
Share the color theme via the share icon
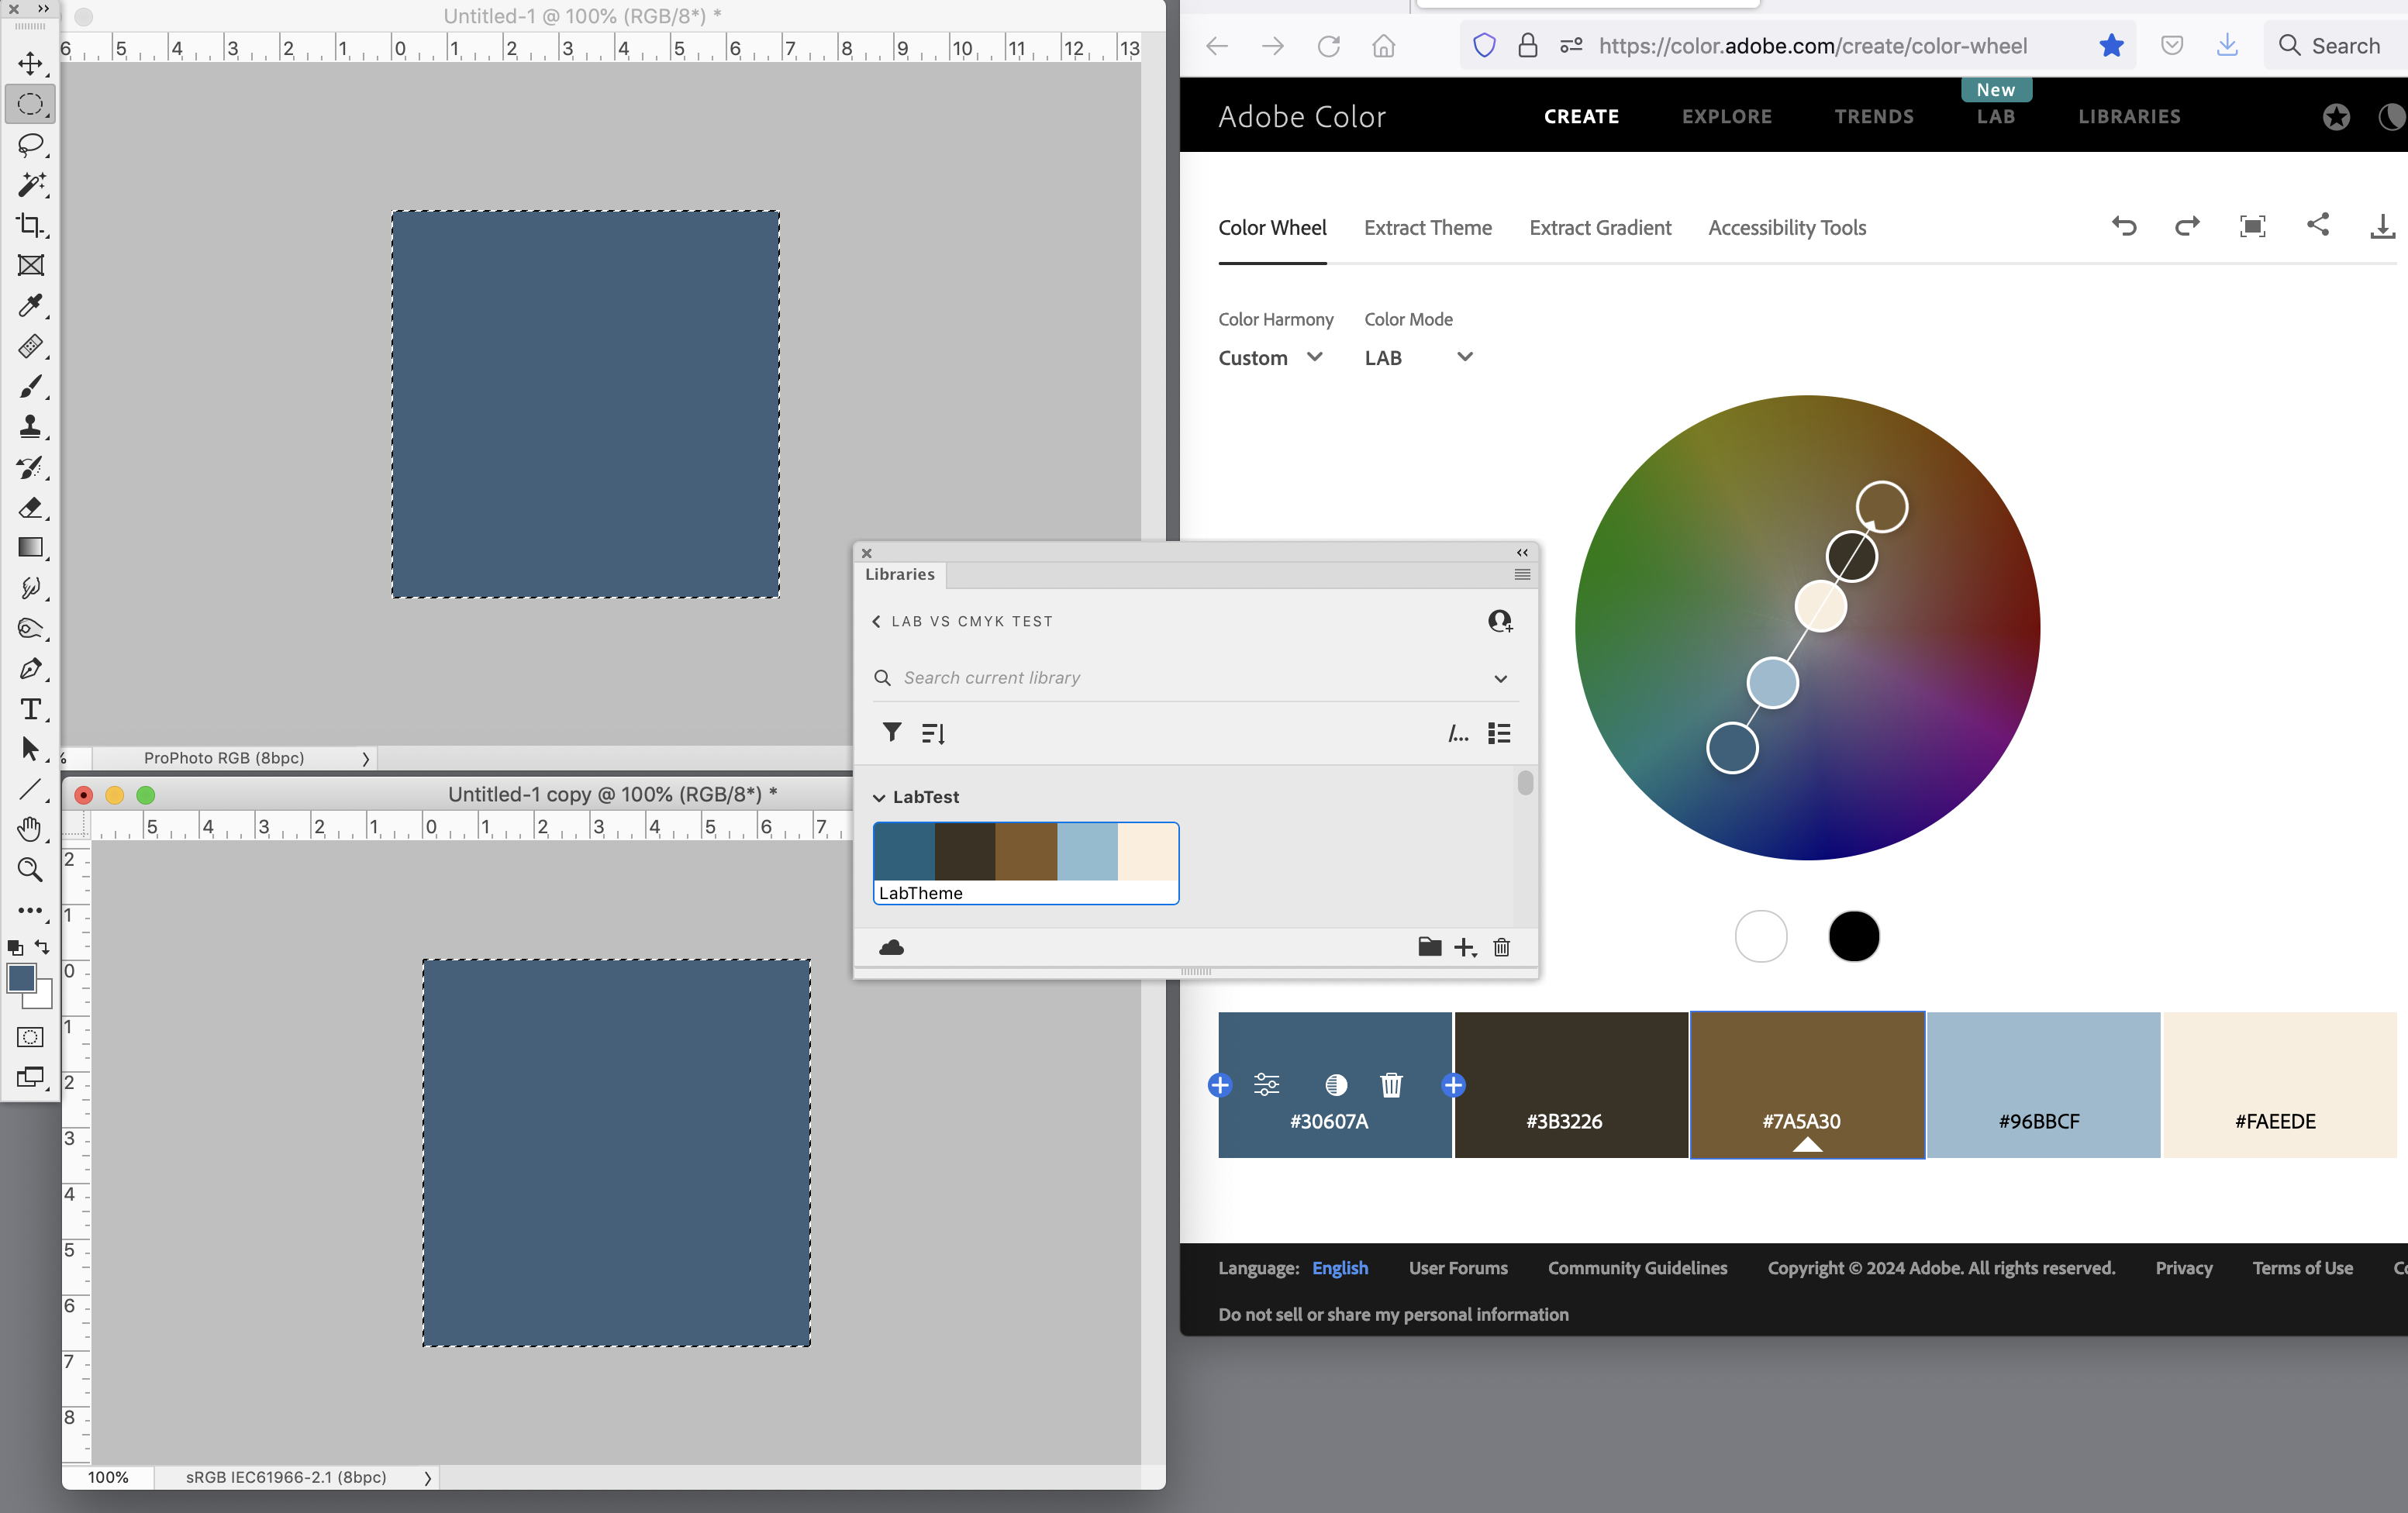pos(2319,226)
